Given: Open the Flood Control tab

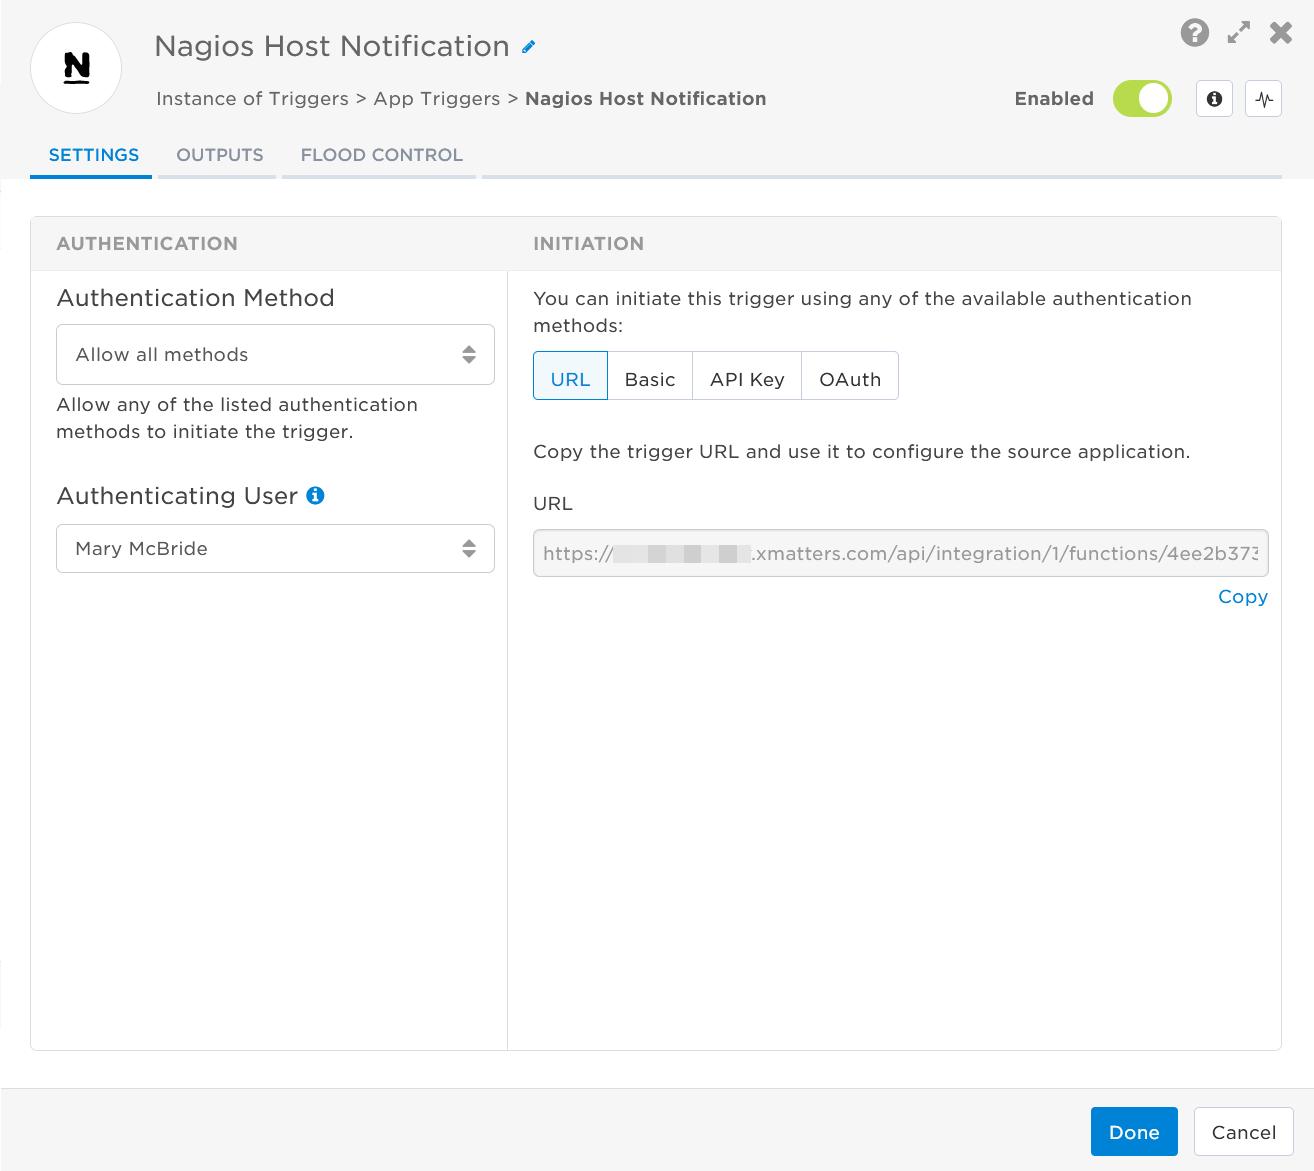Looking at the screenshot, I should click(x=381, y=155).
